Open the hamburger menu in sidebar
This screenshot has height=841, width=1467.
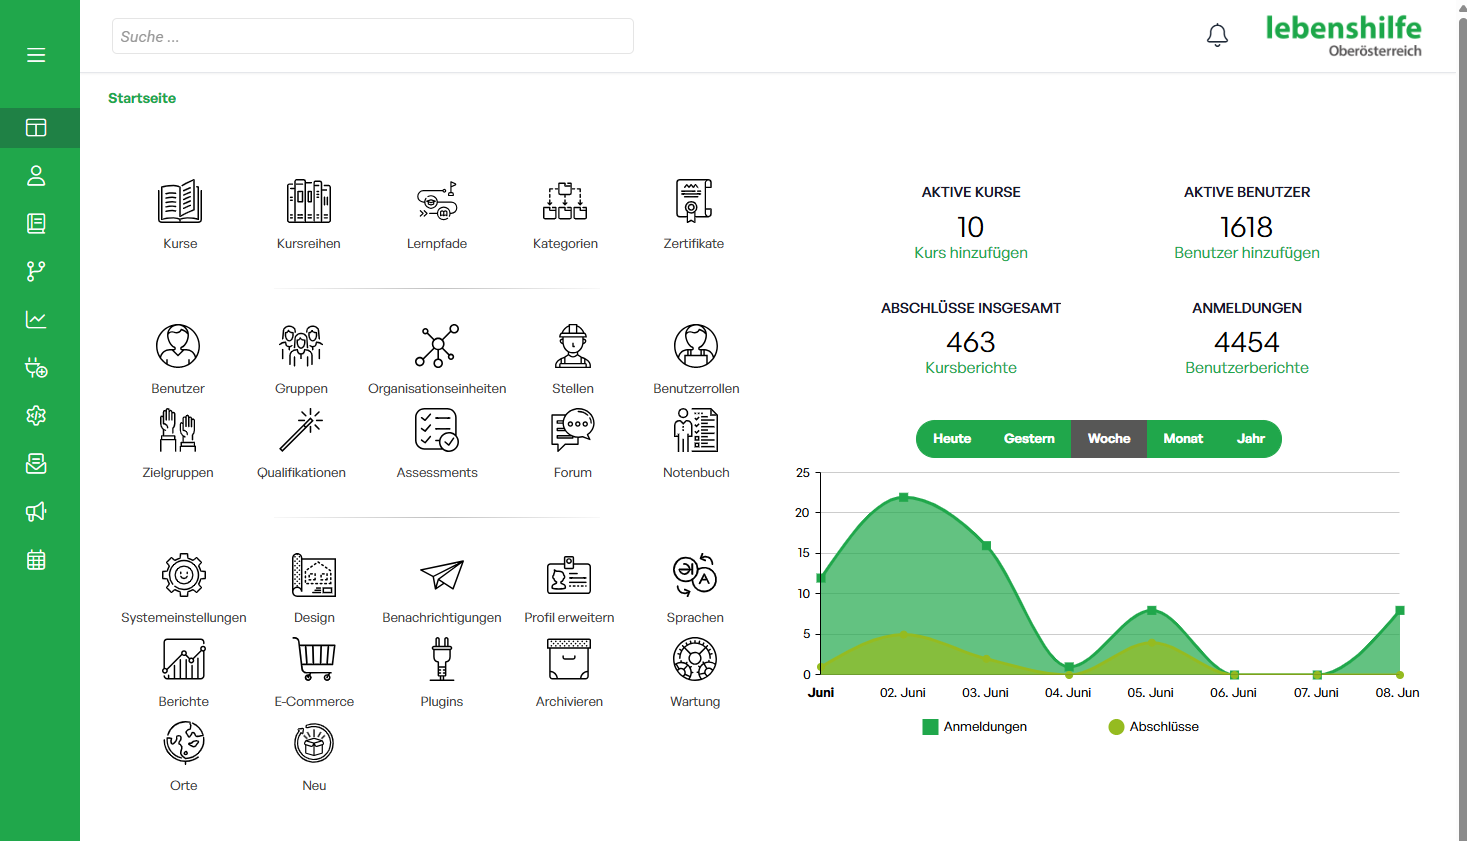click(x=36, y=55)
